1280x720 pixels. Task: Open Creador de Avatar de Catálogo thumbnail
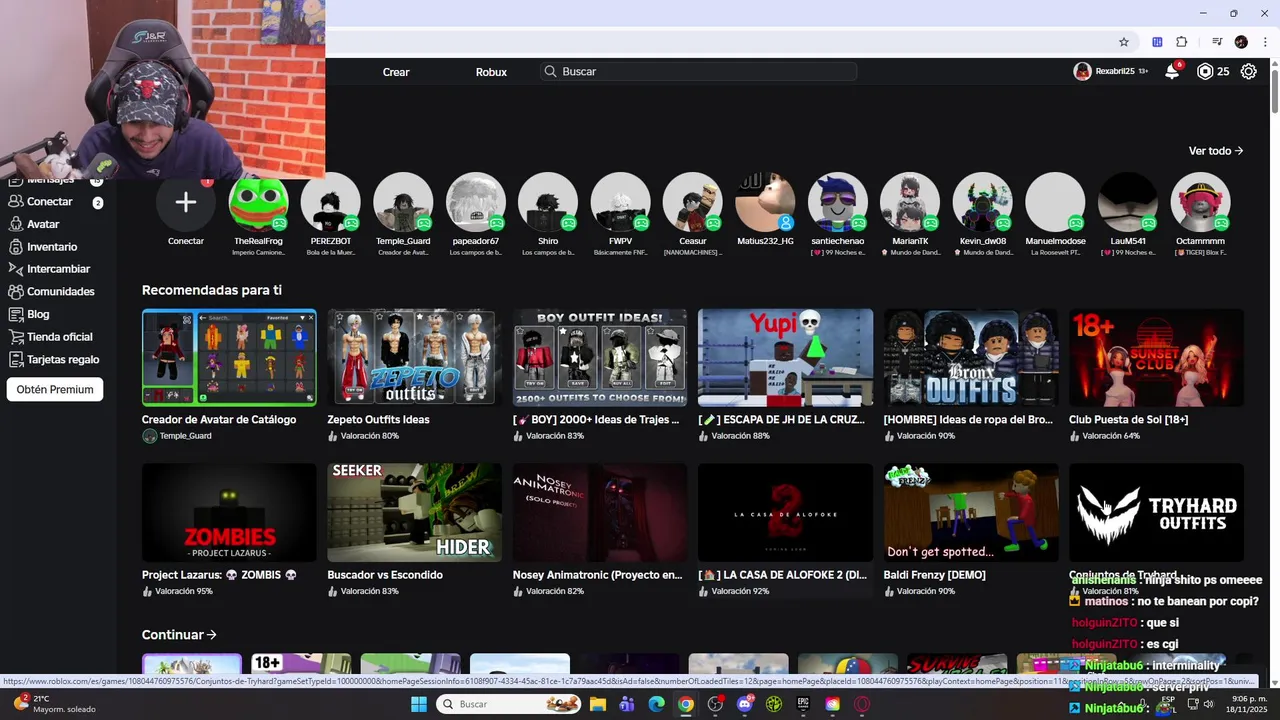point(229,357)
